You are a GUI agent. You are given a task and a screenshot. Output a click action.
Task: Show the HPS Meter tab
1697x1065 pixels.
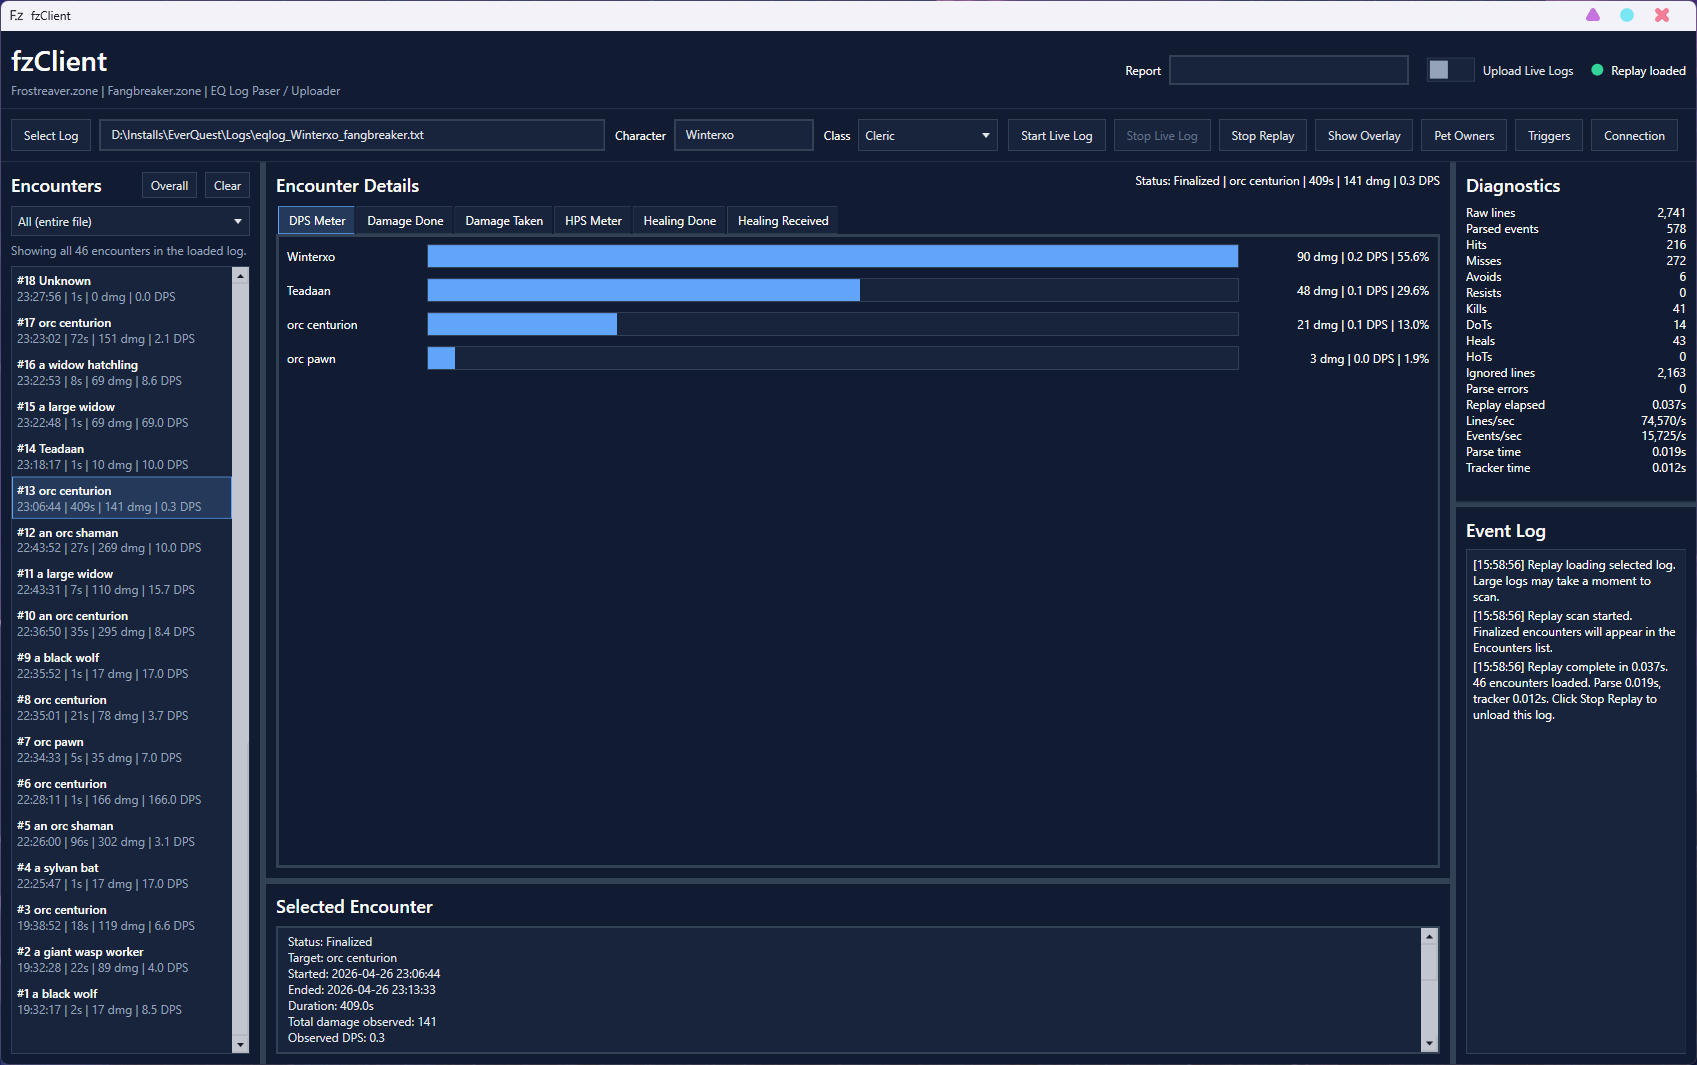(x=593, y=221)
